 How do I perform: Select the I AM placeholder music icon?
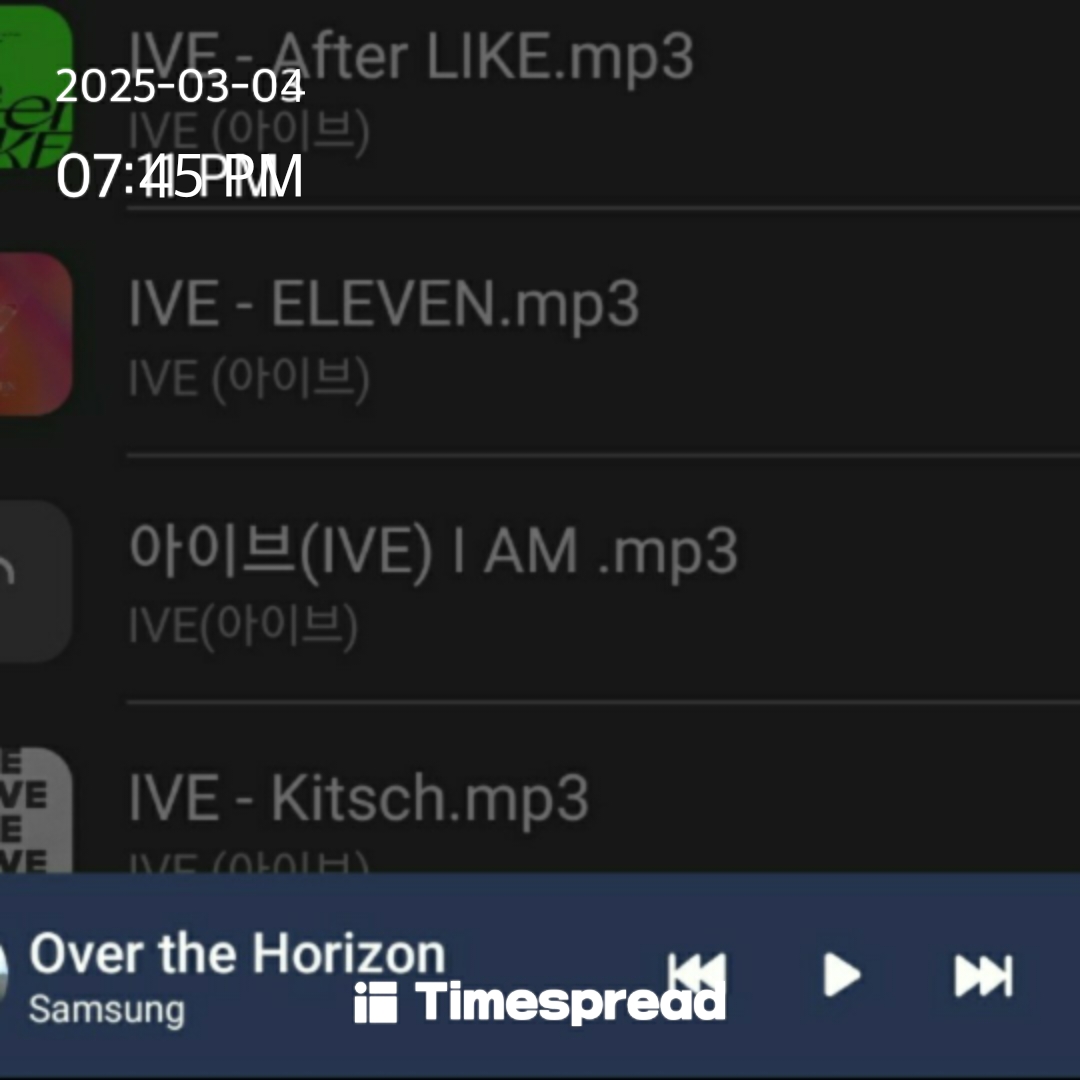click(x=36, y=581)
